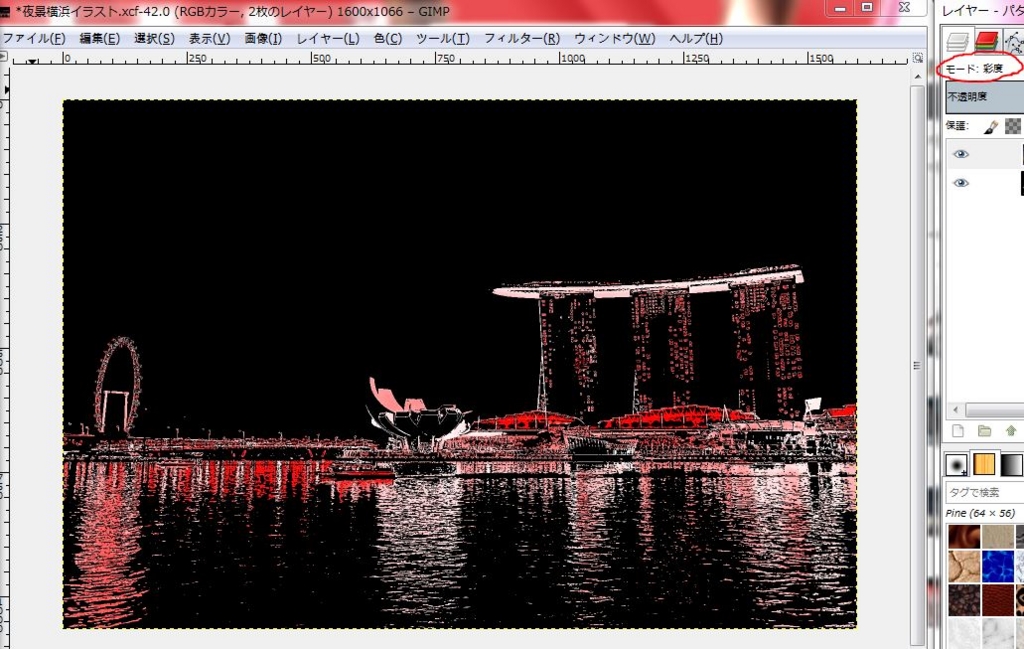This screenshot has width=1024, height=649.
Task: Open the ヘルプ(H) menu
Action: tap(696, 39)
